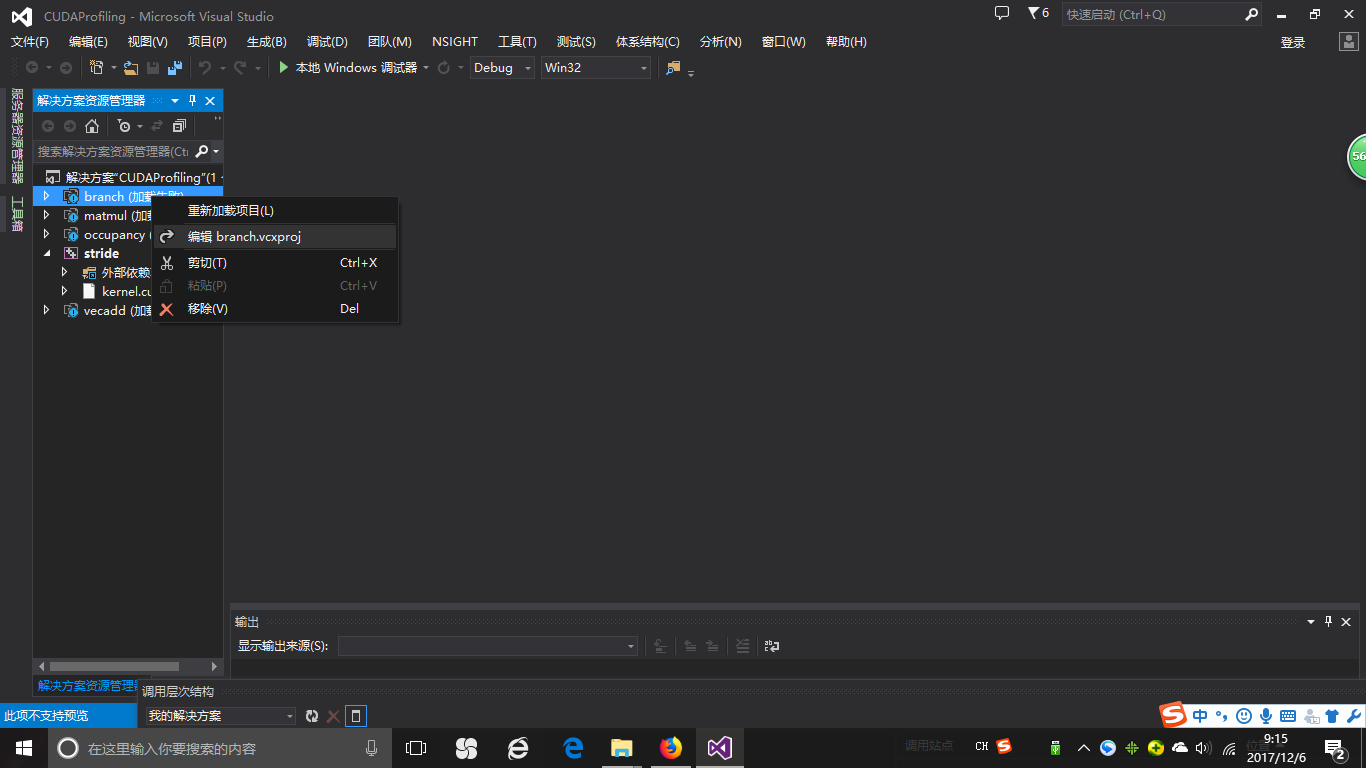Open the notifications flag showing 6
Image resolution: width=1366 pixels, height=768 pixels.
point(1038,14)
